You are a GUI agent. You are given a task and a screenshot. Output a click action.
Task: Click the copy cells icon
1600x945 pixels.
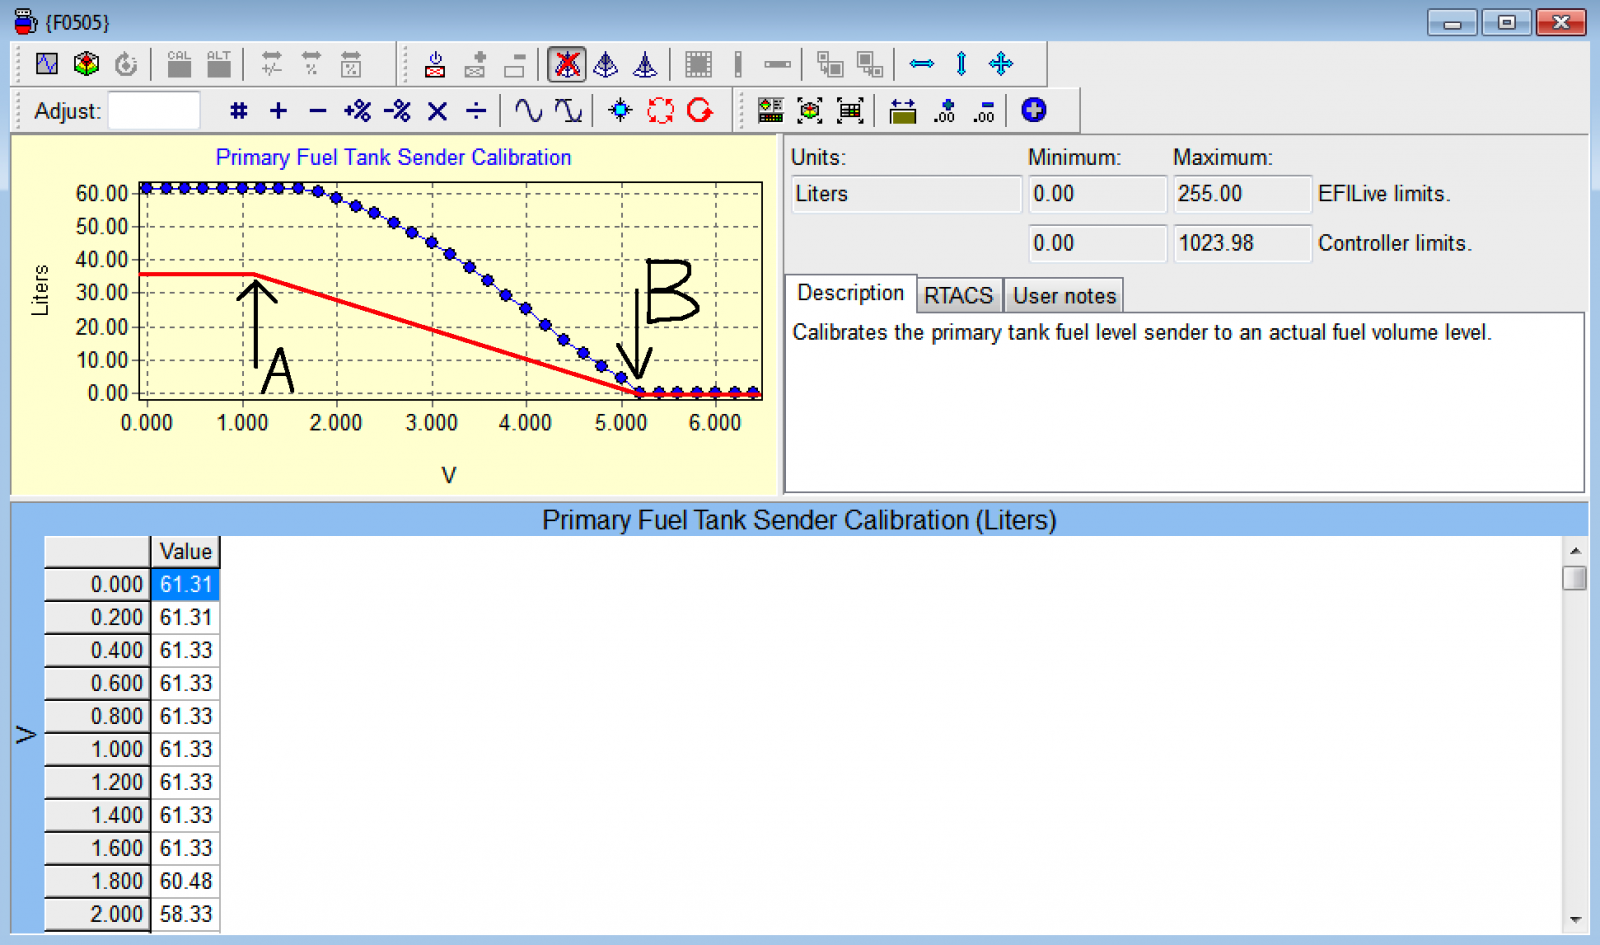830,64
